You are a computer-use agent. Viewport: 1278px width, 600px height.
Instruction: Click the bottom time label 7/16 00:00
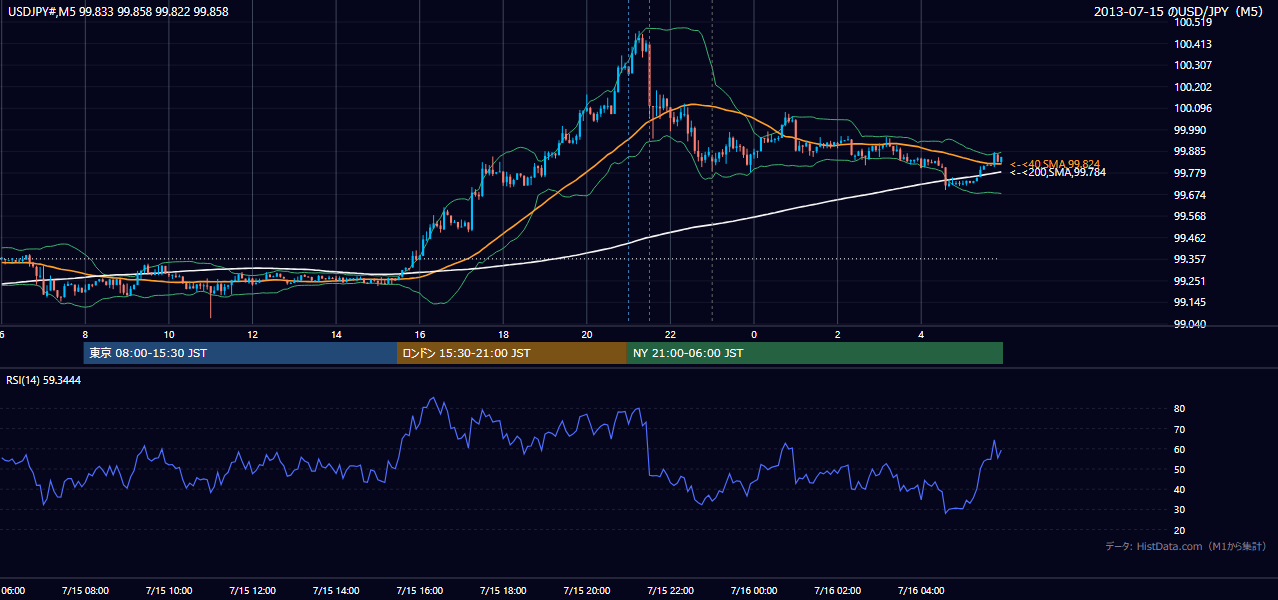(x=754, y=590)
